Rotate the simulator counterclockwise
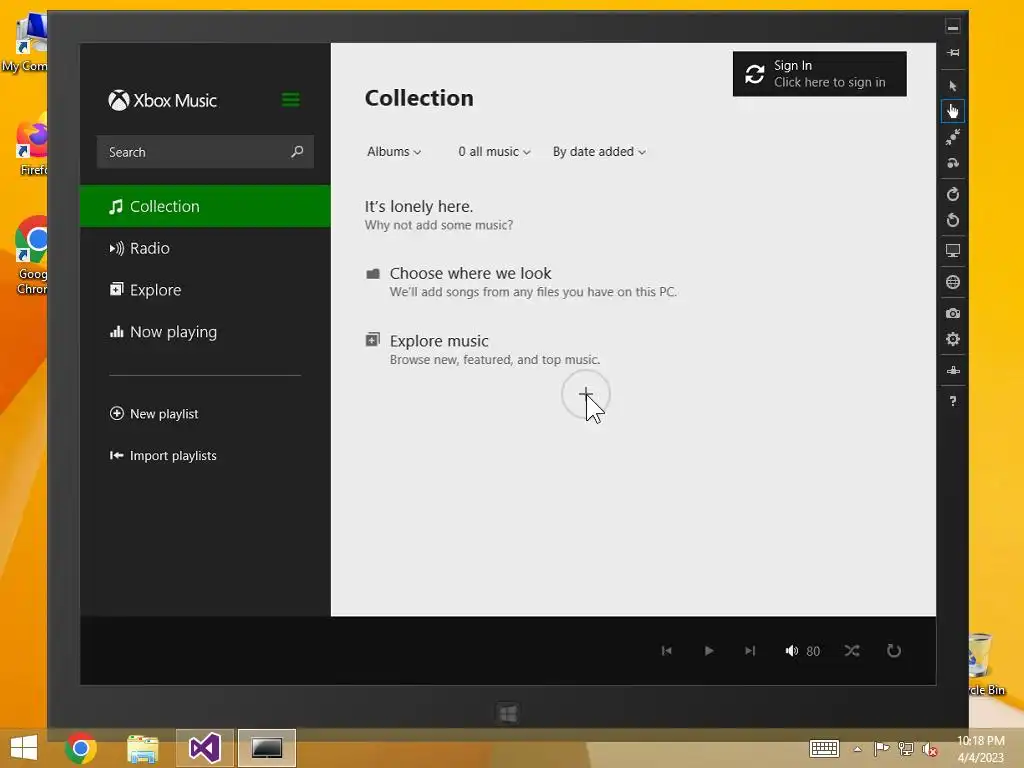The width and height of the screenshot is (1024, 768). 953,220
